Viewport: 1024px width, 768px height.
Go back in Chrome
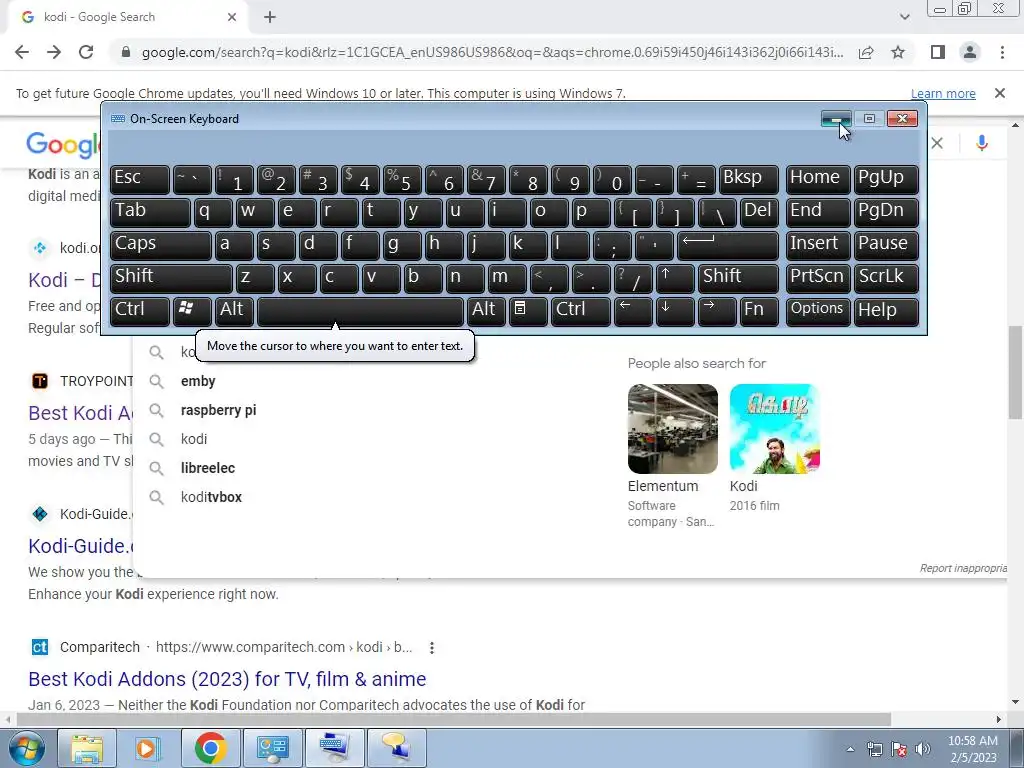[22, 52]
